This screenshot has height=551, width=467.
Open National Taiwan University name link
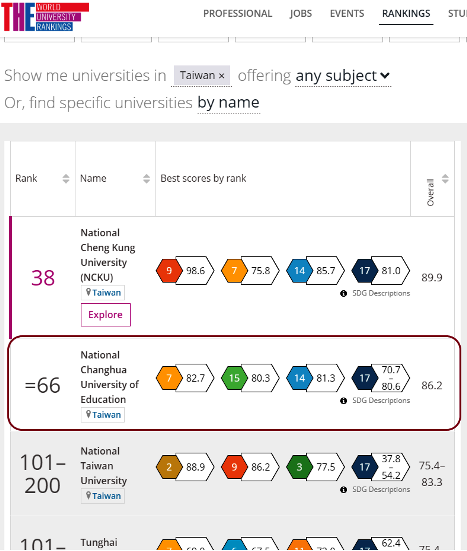pyautogui.click(x=103, y=466)
